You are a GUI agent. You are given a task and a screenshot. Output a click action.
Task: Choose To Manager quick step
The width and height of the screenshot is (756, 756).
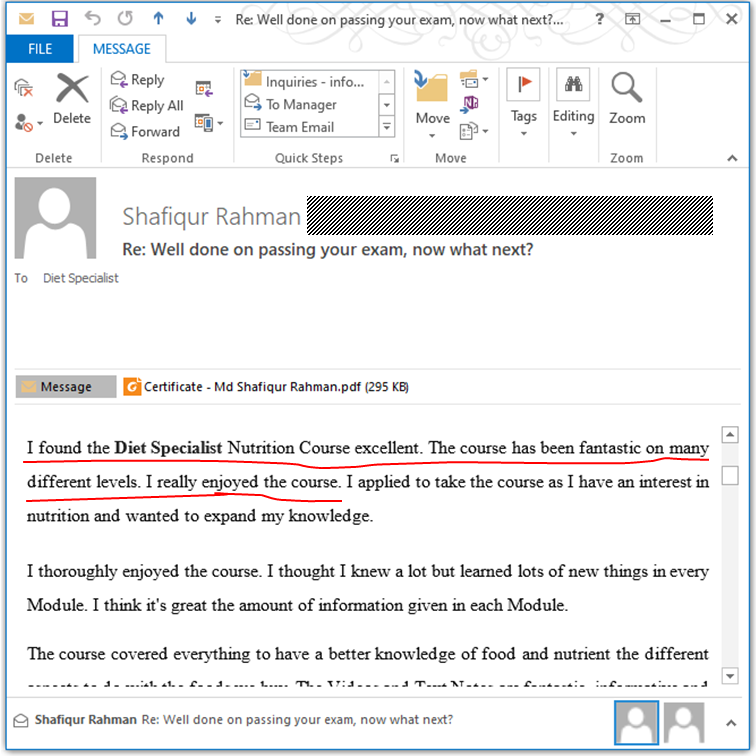click(310, 104)
